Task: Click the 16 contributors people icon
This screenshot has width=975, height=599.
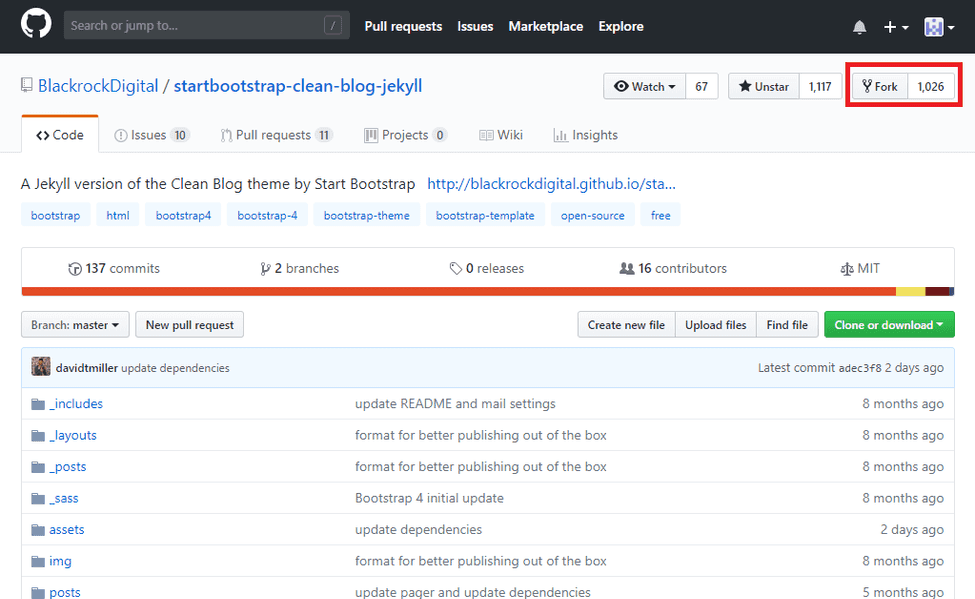Action: (x=627, y=269)
